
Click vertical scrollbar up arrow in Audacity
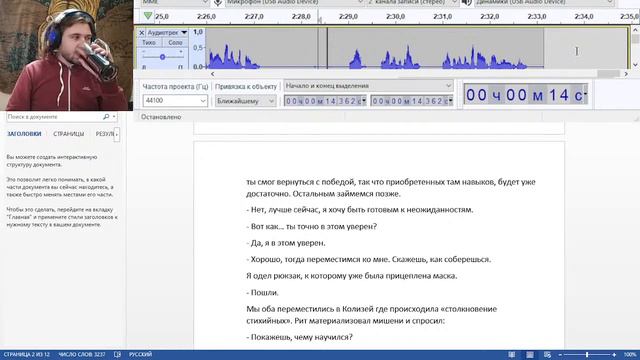point(635,30)
